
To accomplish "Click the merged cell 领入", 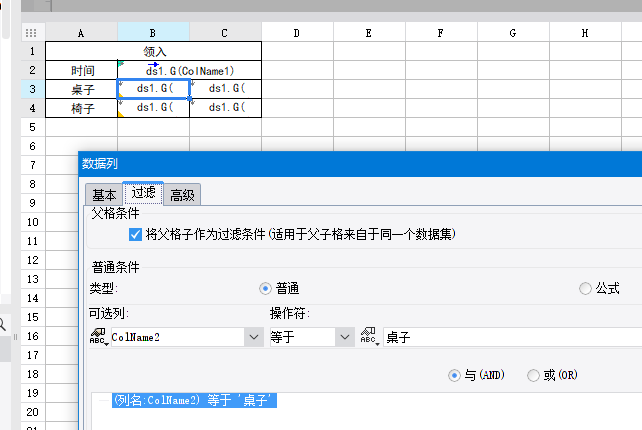I will (x=154, y=51).
